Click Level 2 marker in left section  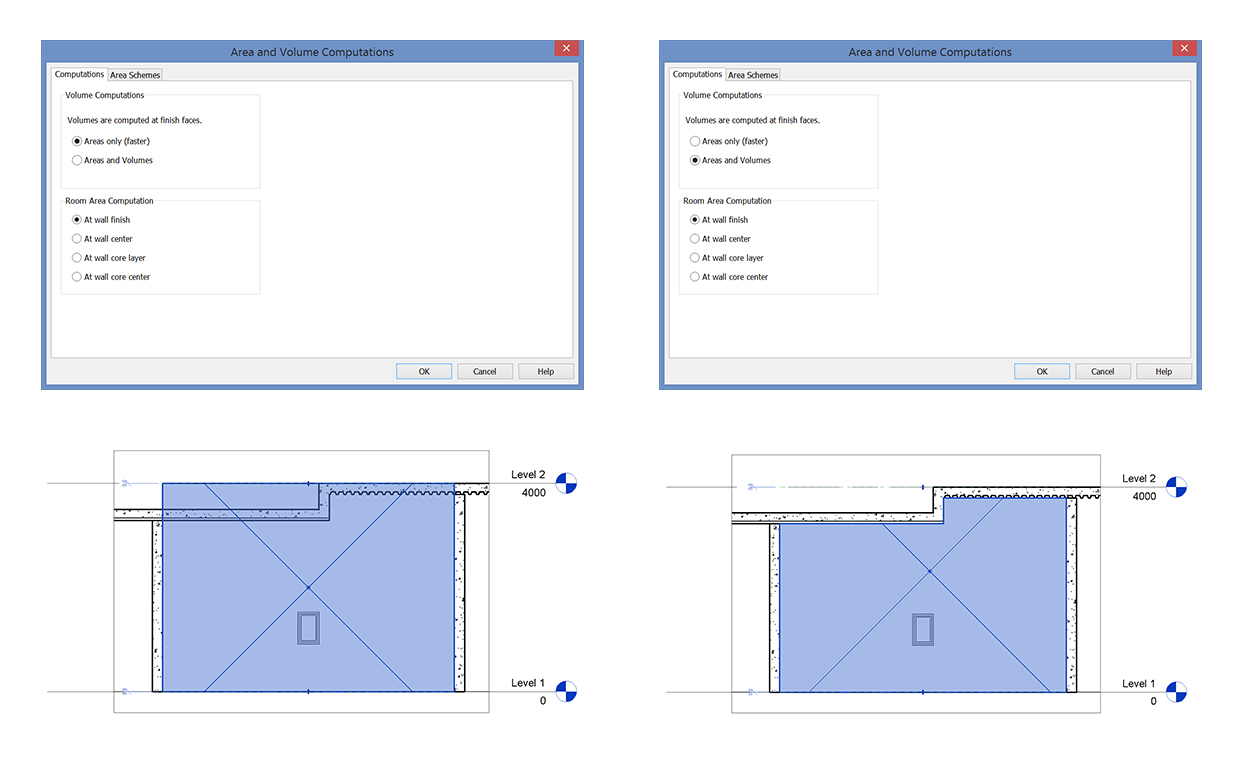click(x=566, y=483)
